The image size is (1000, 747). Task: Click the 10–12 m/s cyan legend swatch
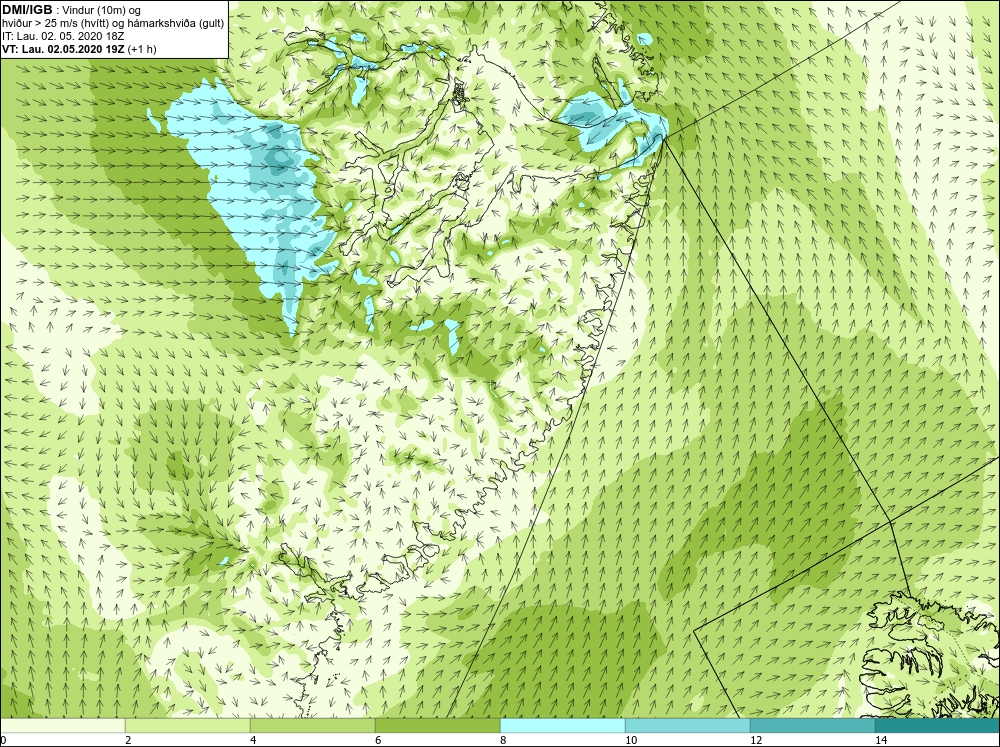688,726
